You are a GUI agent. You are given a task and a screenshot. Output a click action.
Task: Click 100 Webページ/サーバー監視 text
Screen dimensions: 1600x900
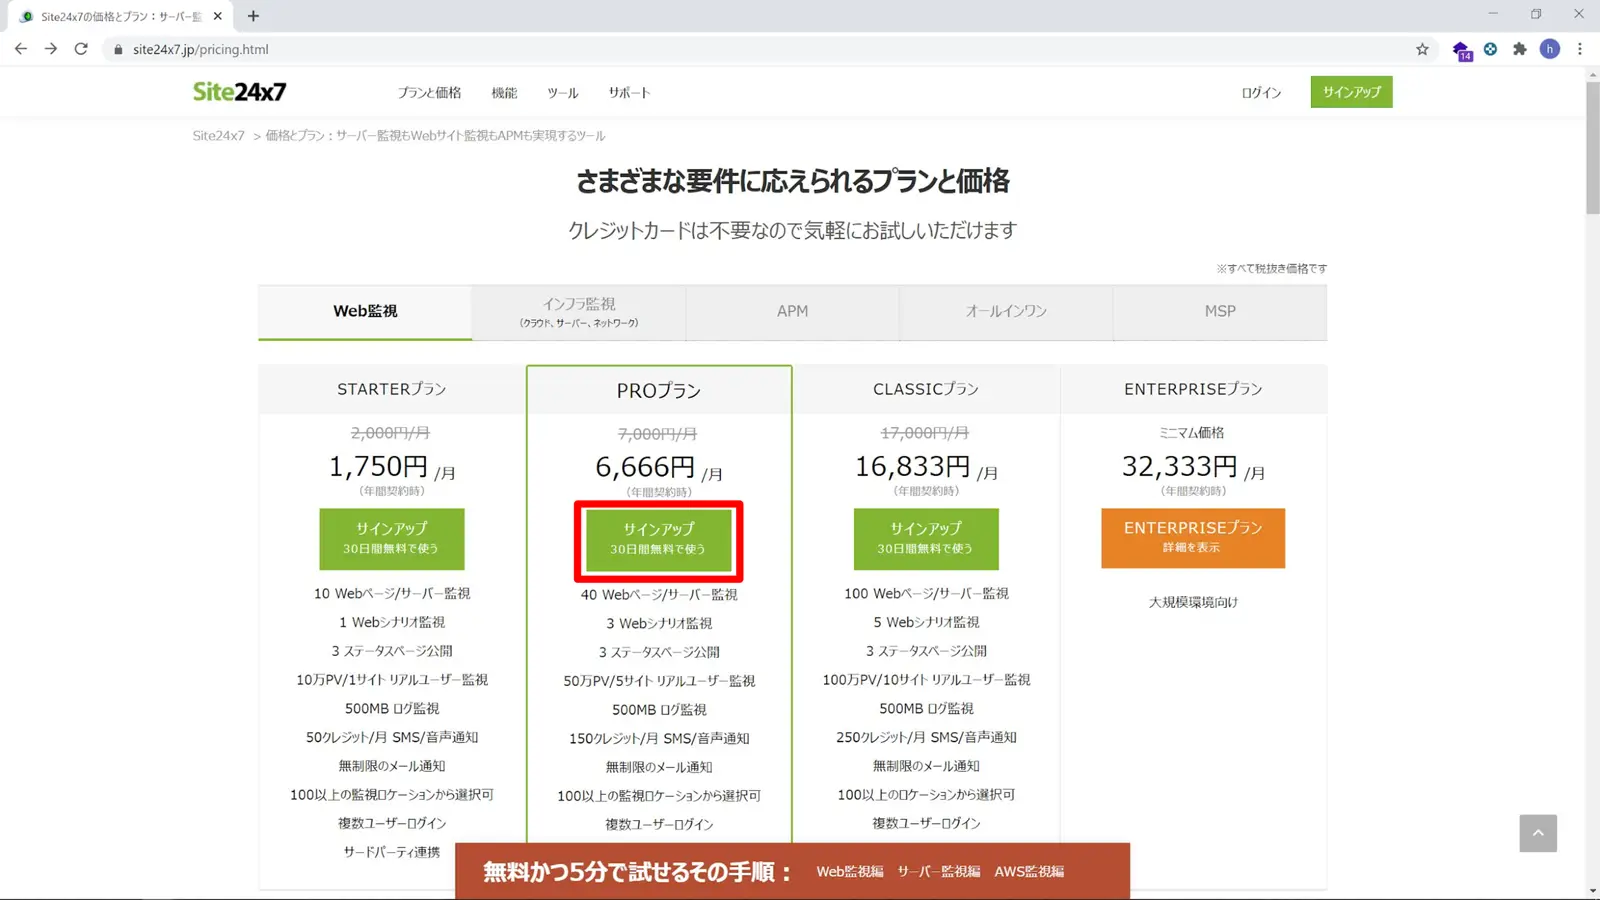926,594
